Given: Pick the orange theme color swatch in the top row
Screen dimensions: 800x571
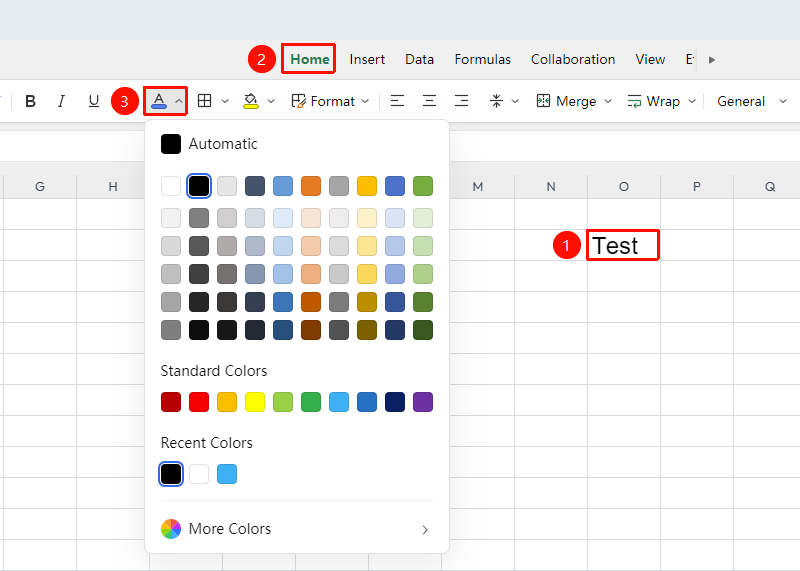Looking at the screenshot, I should (x=311, y=186).
